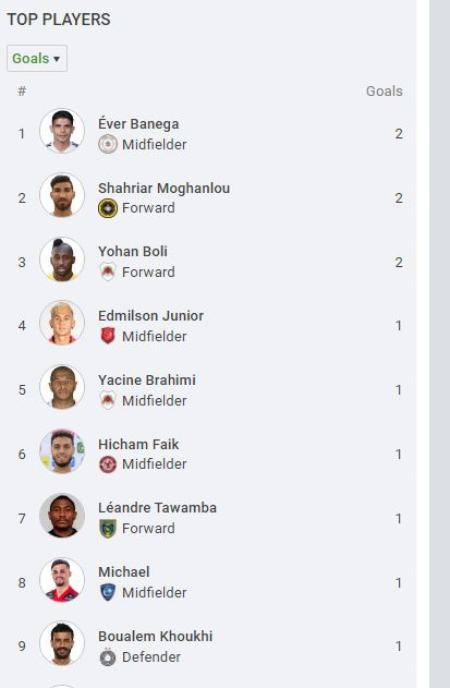
Task: Click the Goals column header
Action: click(x=384, y=91)
